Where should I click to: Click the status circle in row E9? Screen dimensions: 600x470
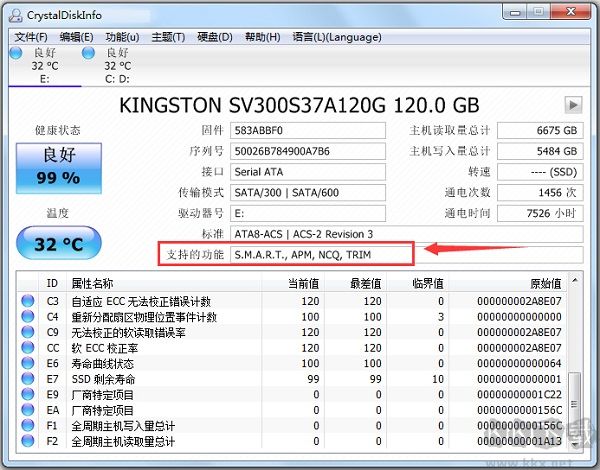click(x=28, y=394)
